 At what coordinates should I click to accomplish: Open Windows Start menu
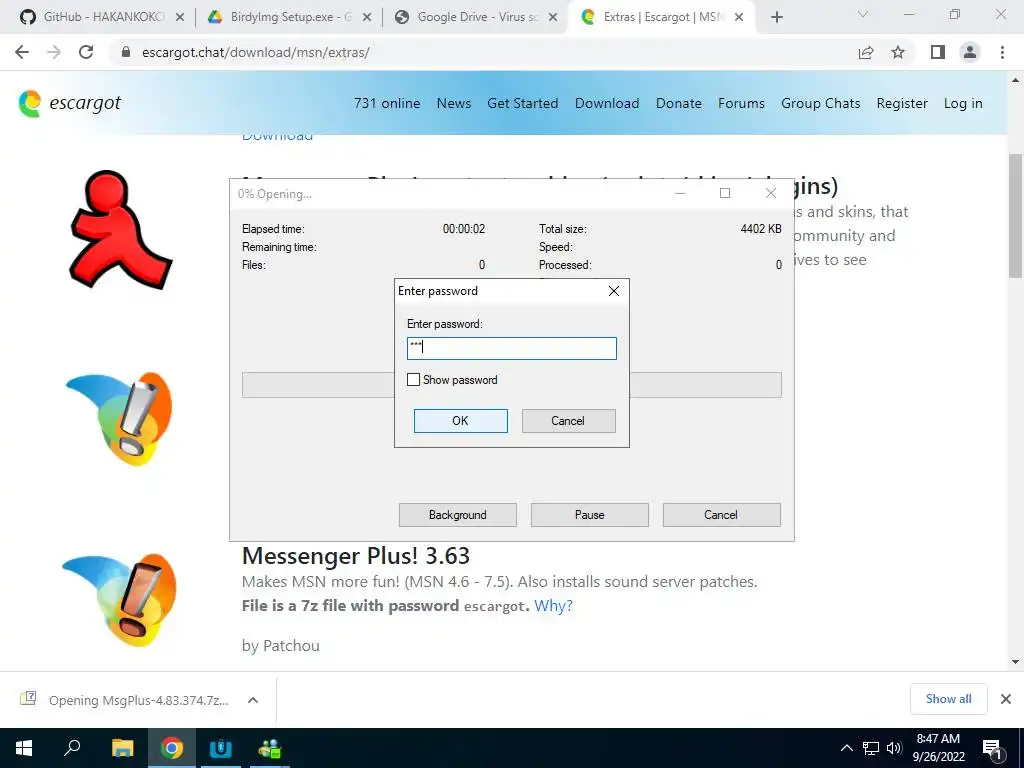pyautogui.click(x=24, y=748)
